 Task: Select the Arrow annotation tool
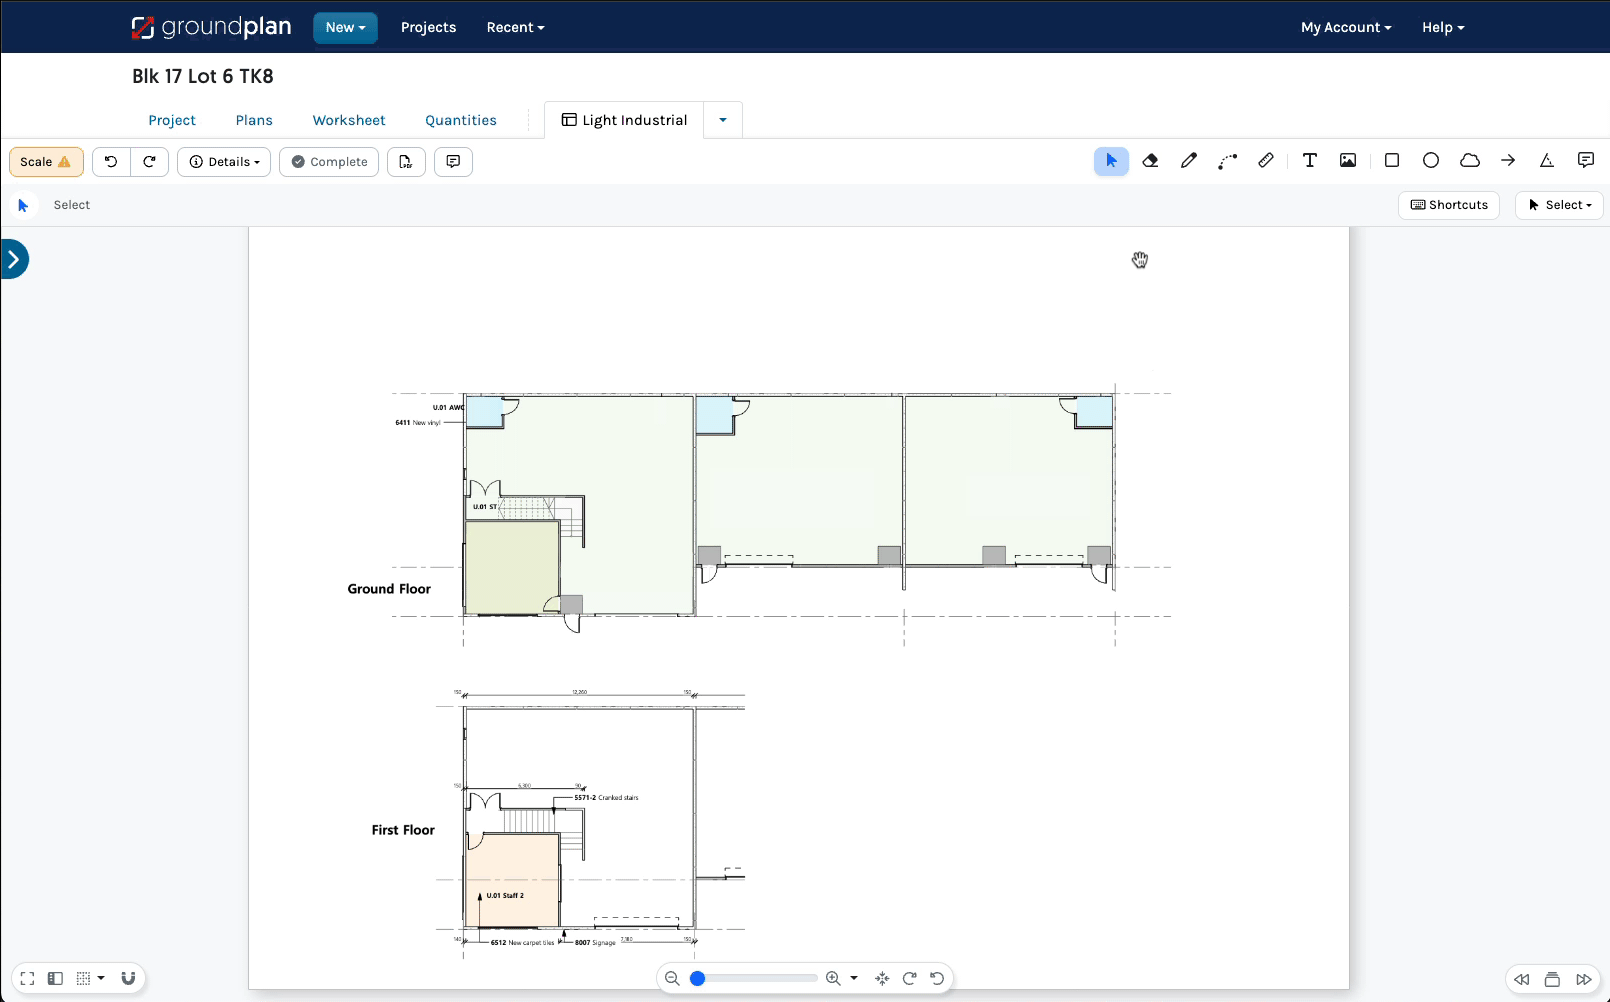(1508, 161)
